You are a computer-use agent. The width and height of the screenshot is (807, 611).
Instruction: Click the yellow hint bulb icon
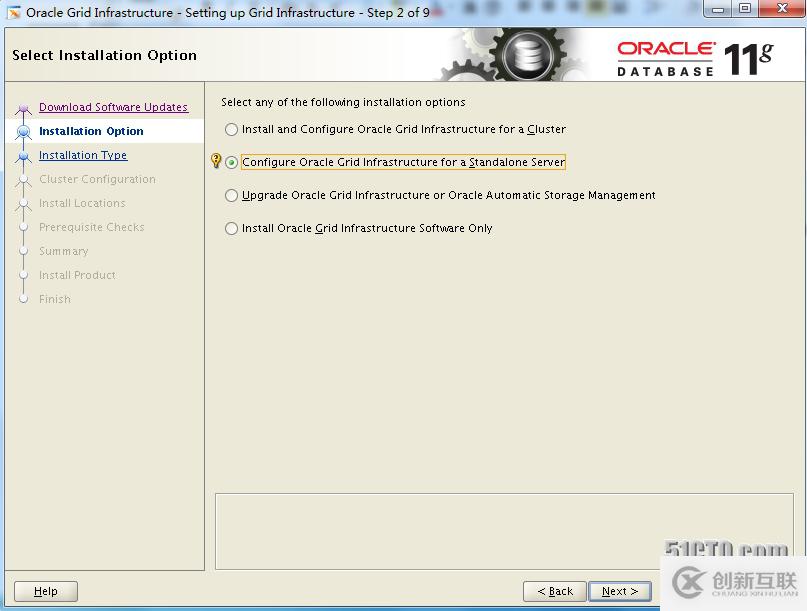pos(216,161)
